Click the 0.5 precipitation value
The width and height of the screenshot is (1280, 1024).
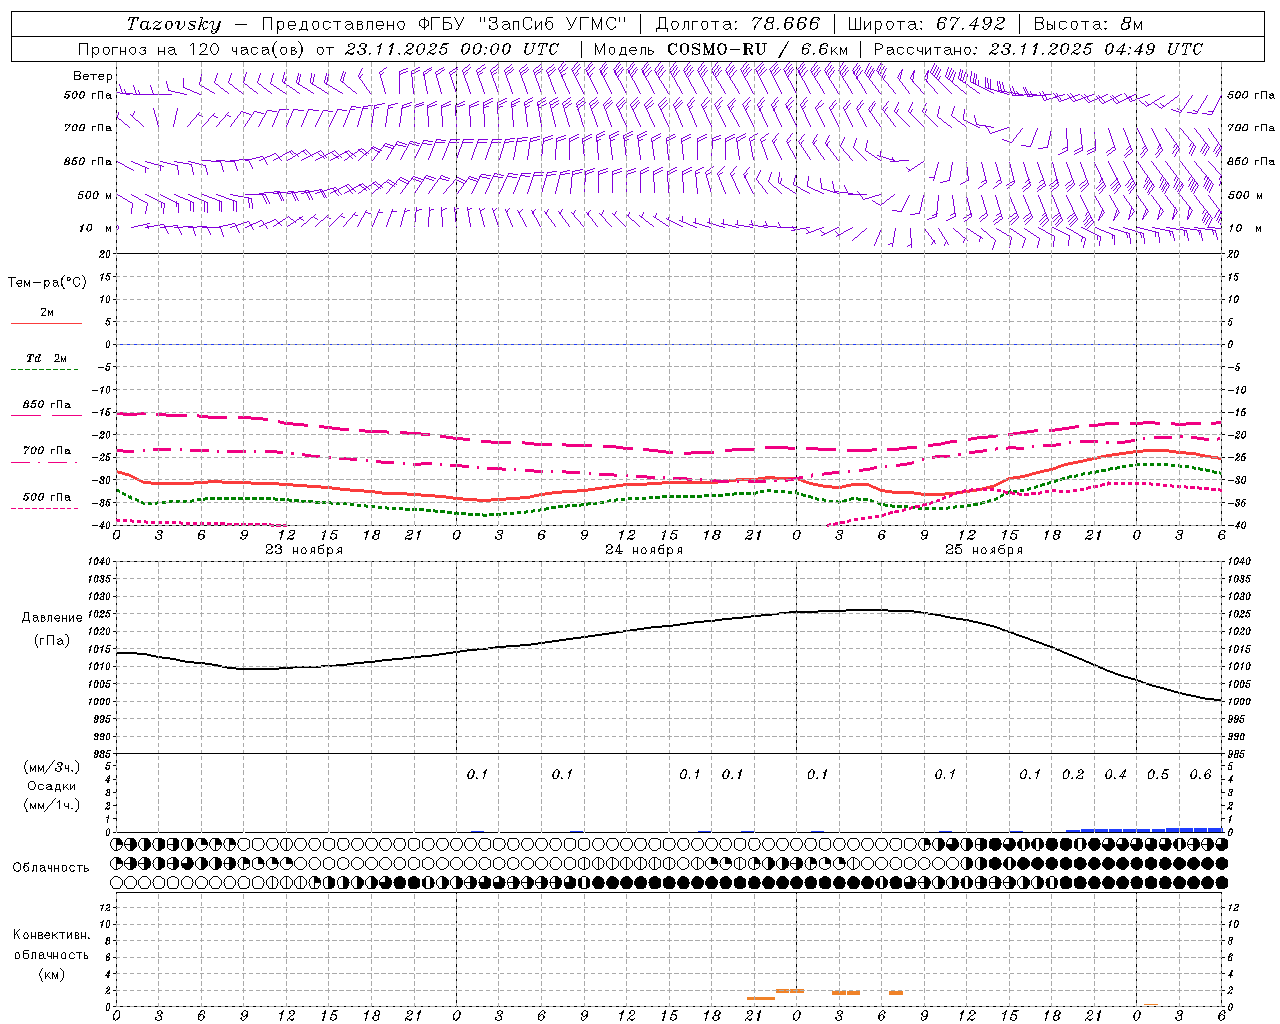(x=1158, y=774)
